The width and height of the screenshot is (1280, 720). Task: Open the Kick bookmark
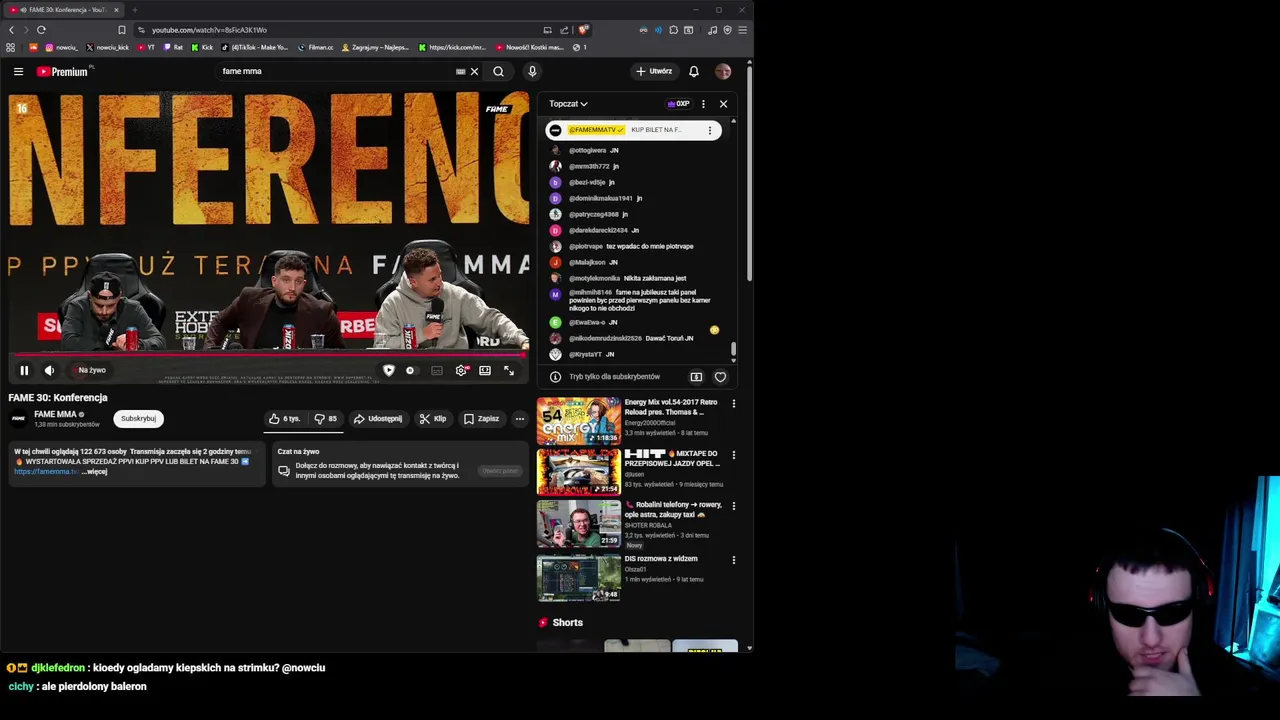[203, 47]
